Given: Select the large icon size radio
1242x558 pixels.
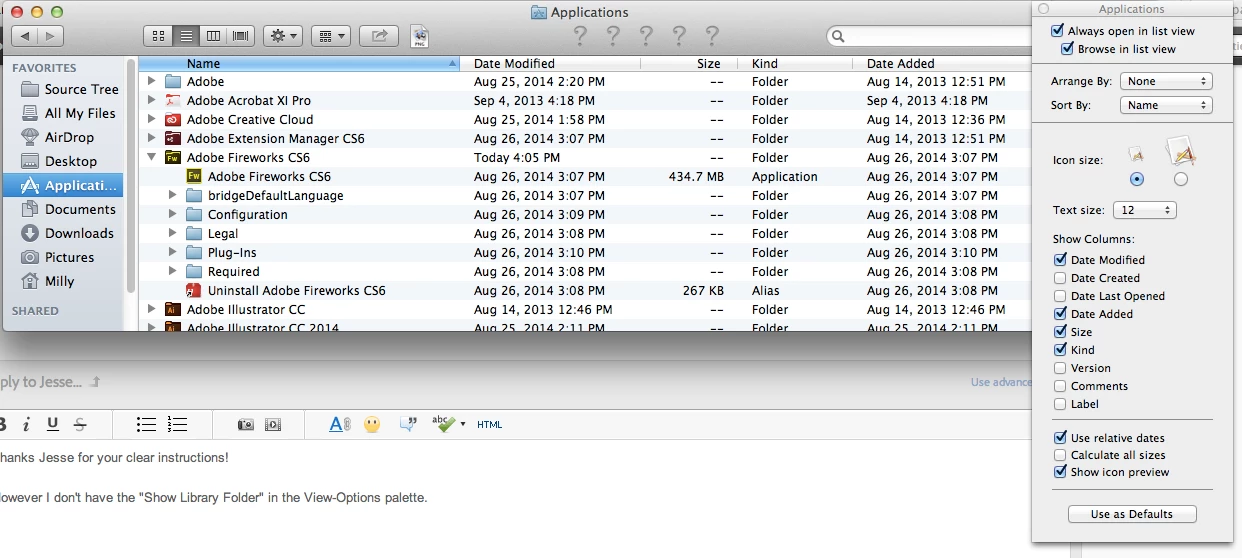Looking at the screenshot, I should coord(1181,179).
